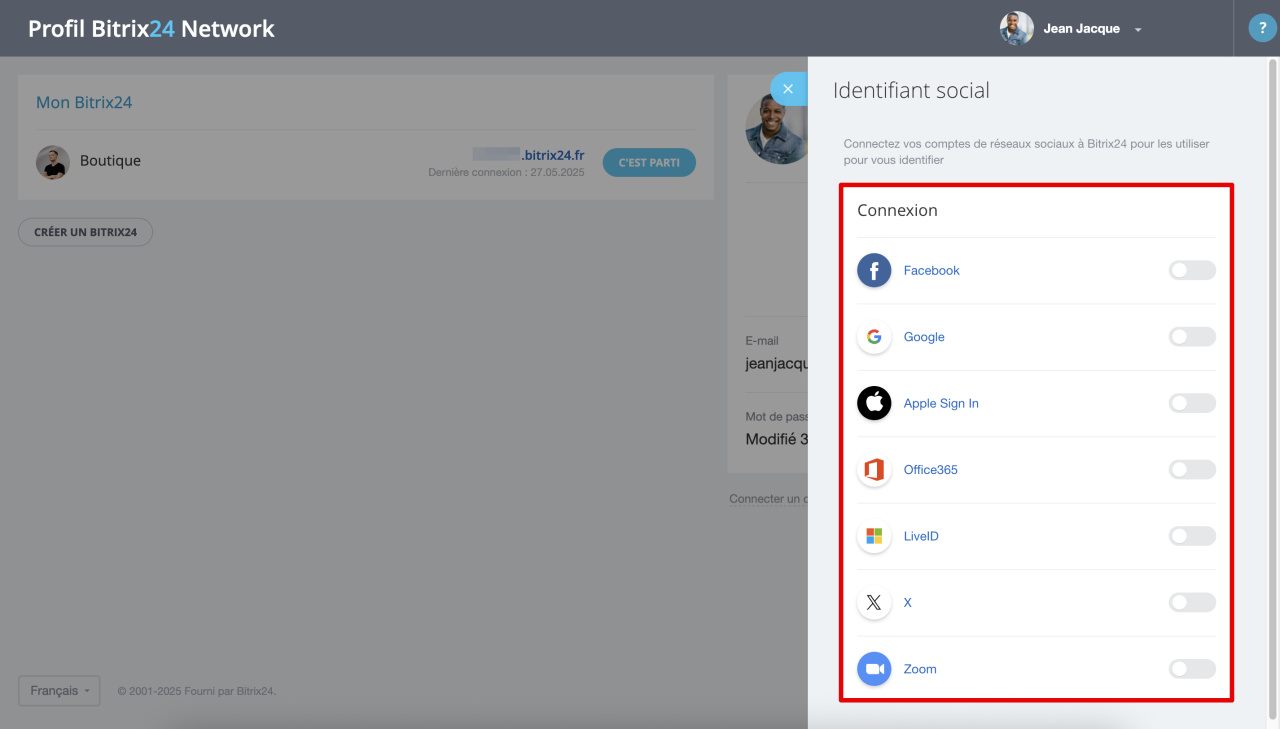Turn on the Apple Sign In toggle
The height and width of the screenshot is (729, 1280).
[1192, 403]
